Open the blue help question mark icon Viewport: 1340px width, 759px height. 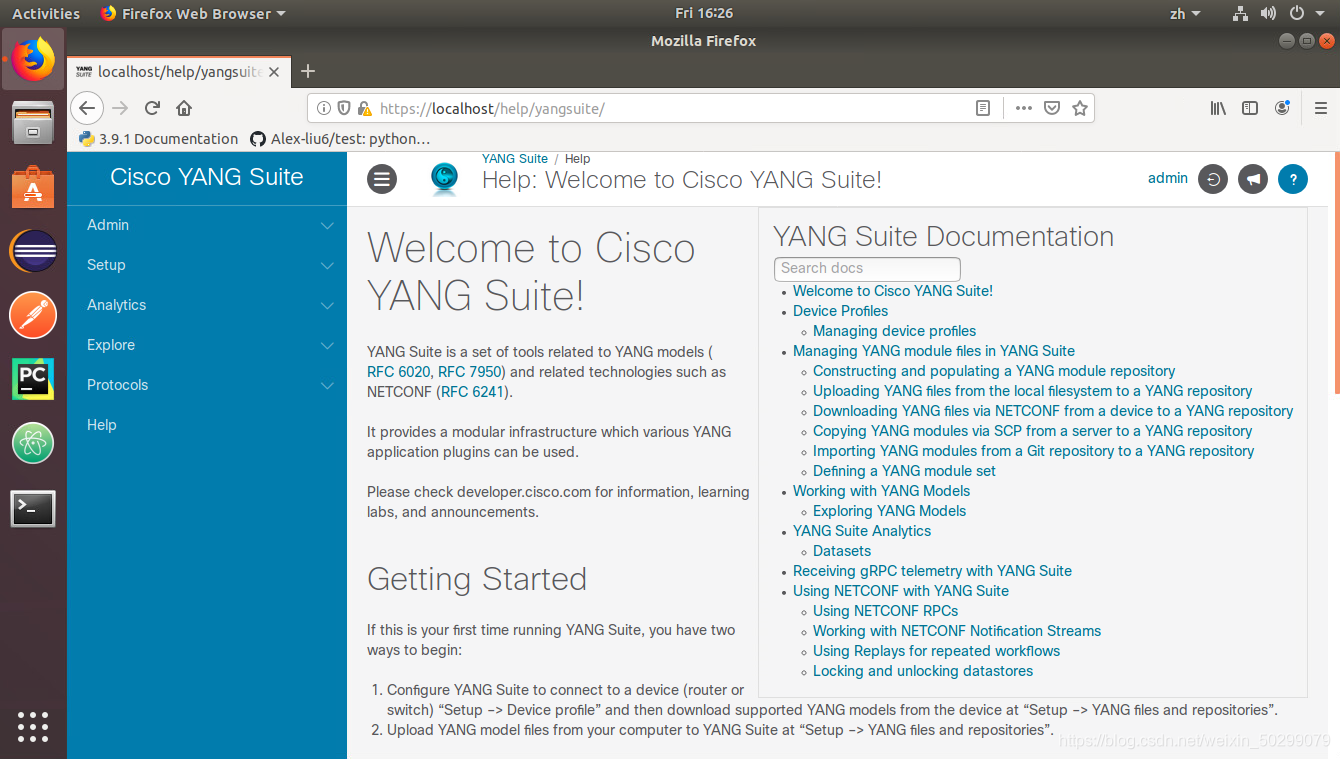pyautogui.click(x=1293, y=179)
